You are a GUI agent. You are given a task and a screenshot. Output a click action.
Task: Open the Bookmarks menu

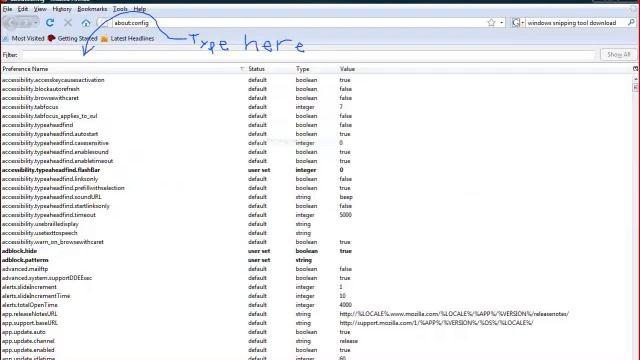point(92,9)
